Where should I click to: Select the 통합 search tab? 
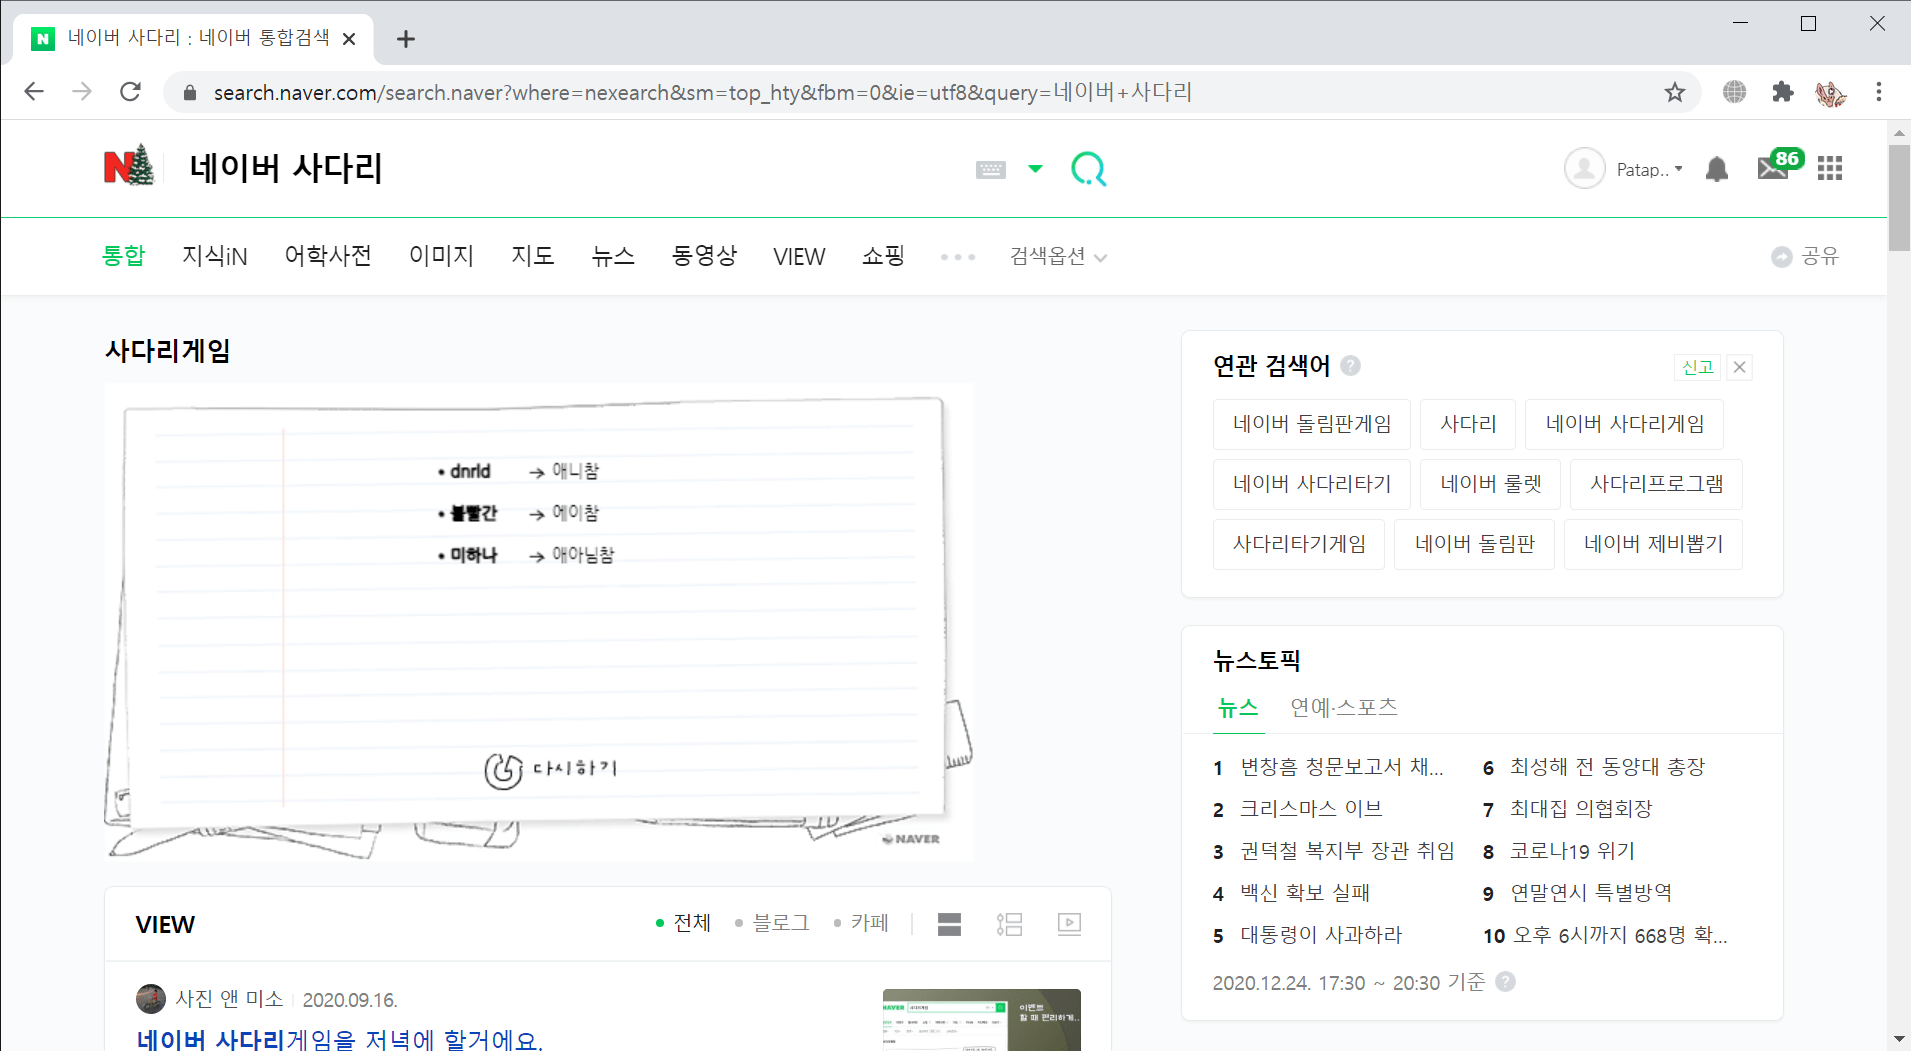pos(124,256)
